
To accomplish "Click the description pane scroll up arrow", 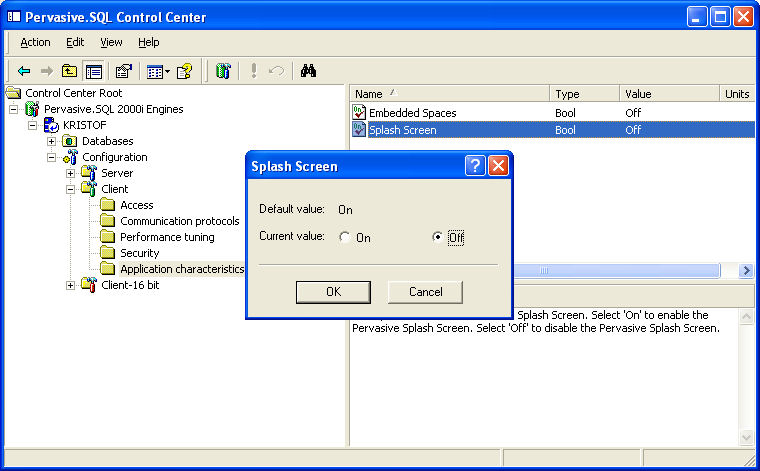I will click(746, 317).
